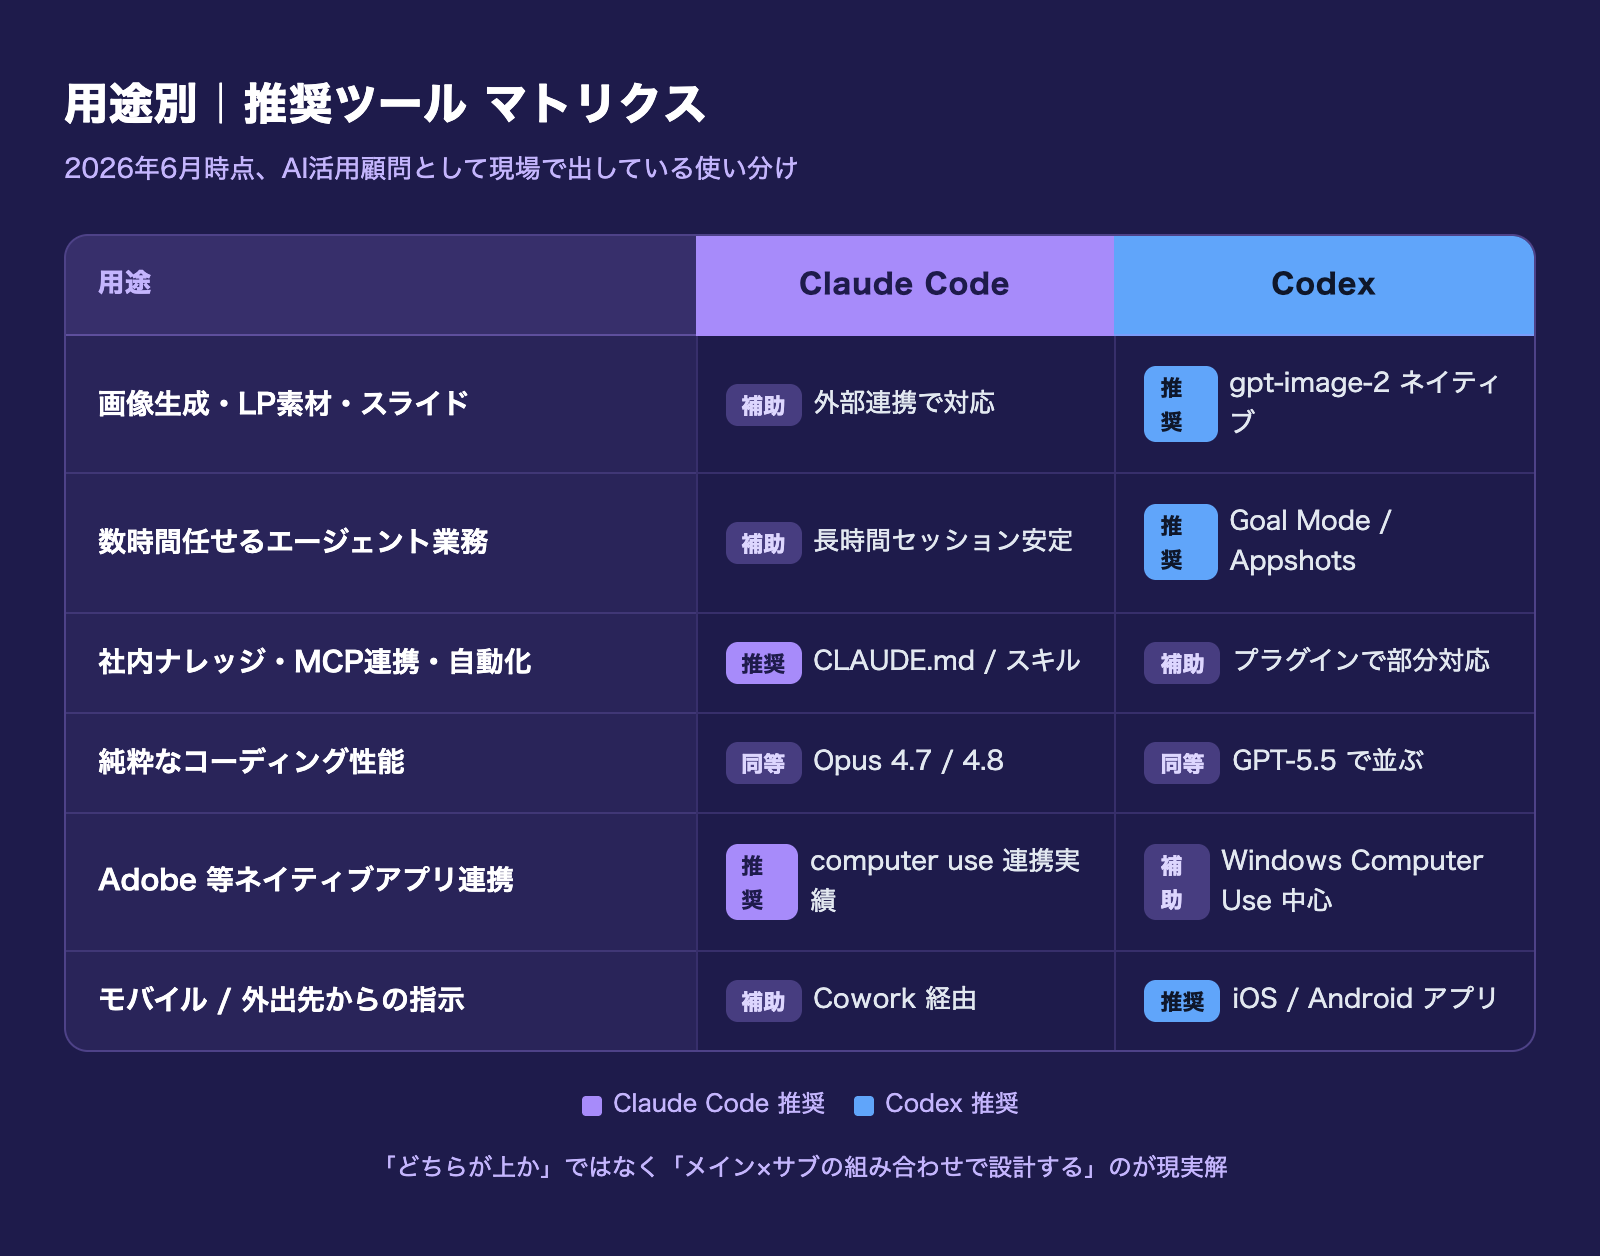The image size is (1600, 1256).
Task: Click the 補助 badge beside Cowork 経由
Action: 763,1001
